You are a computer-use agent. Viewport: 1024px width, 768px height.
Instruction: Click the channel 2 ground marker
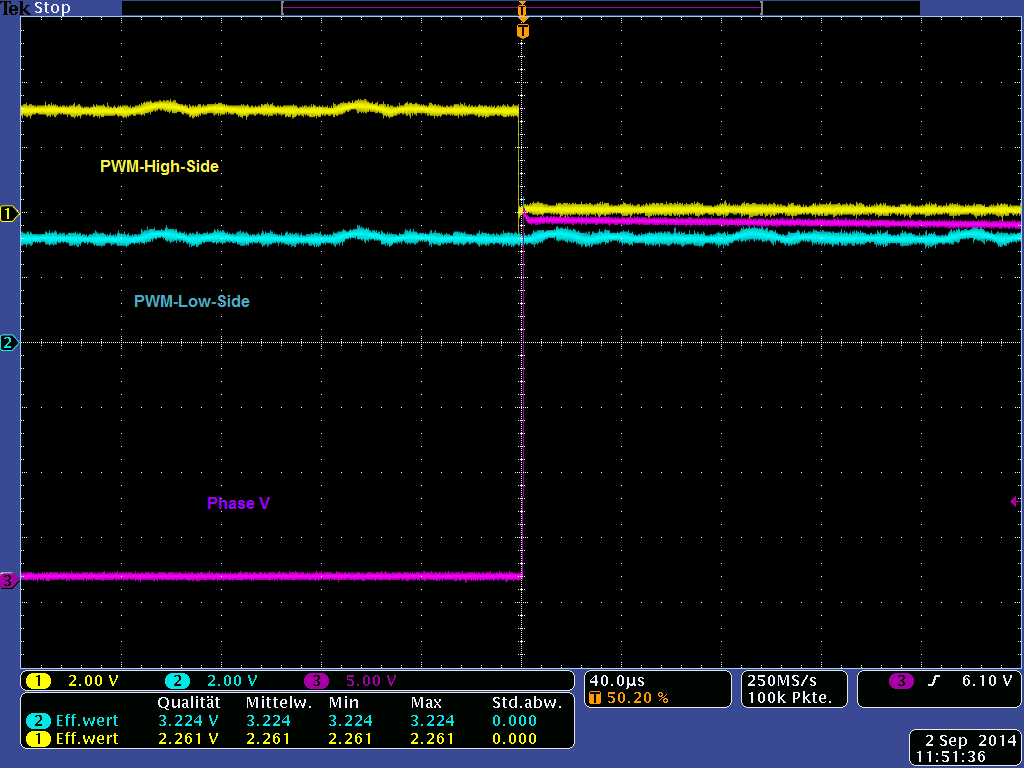(9, 342)
